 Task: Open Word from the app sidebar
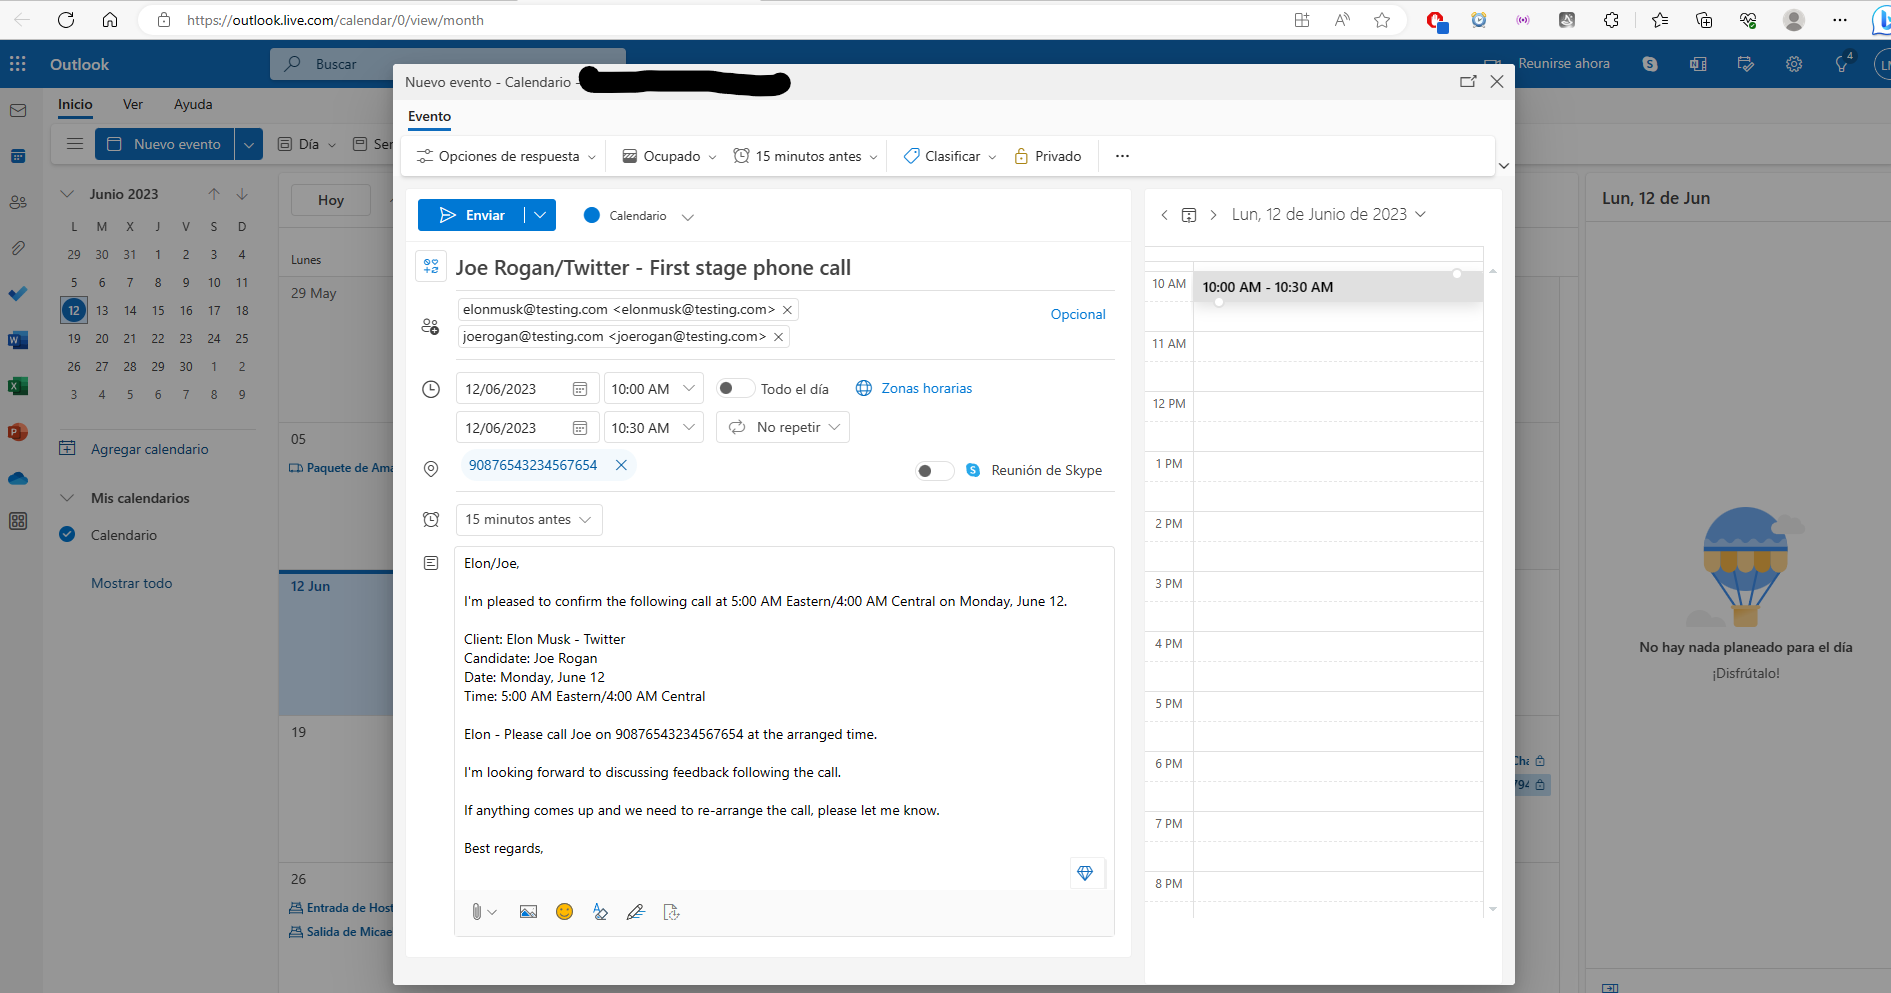18,340
